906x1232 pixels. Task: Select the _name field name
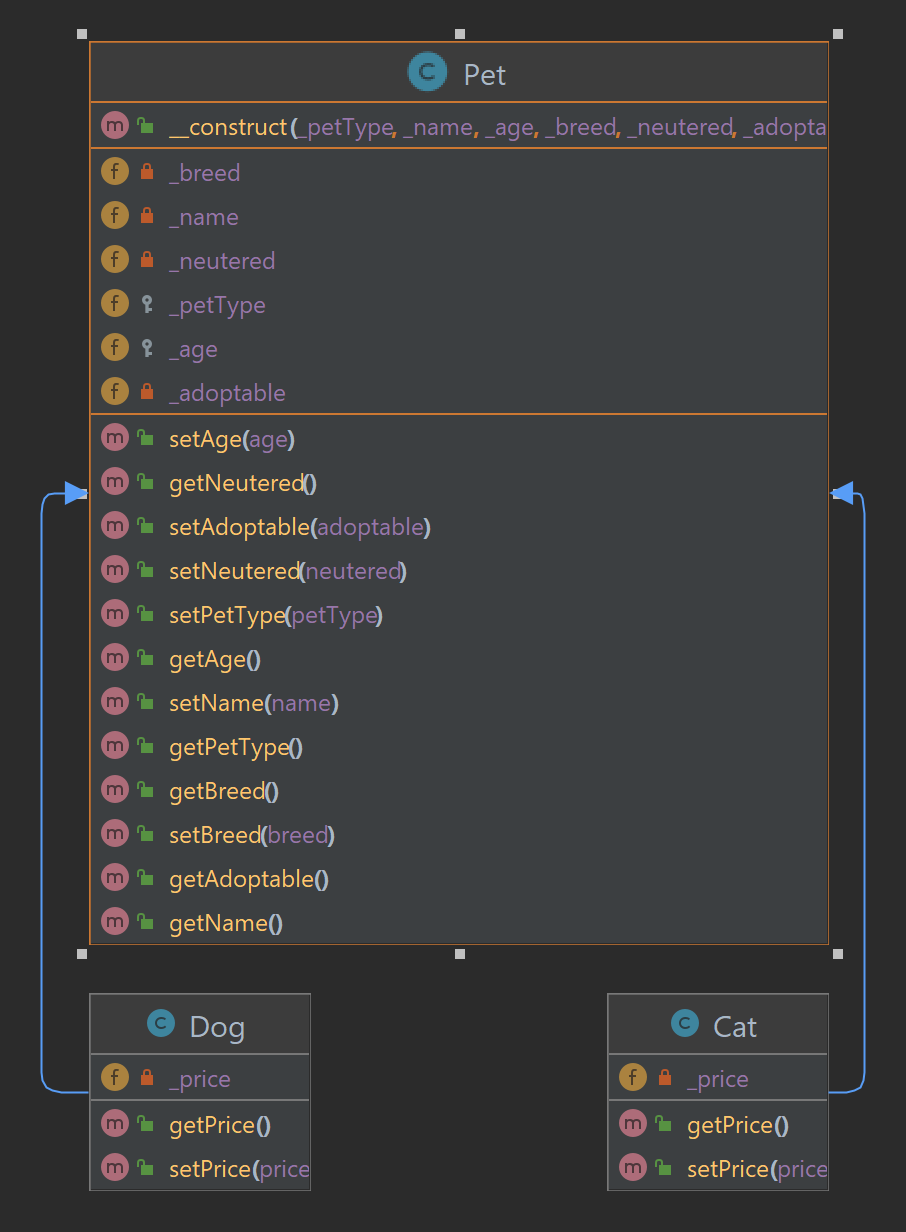204,217
